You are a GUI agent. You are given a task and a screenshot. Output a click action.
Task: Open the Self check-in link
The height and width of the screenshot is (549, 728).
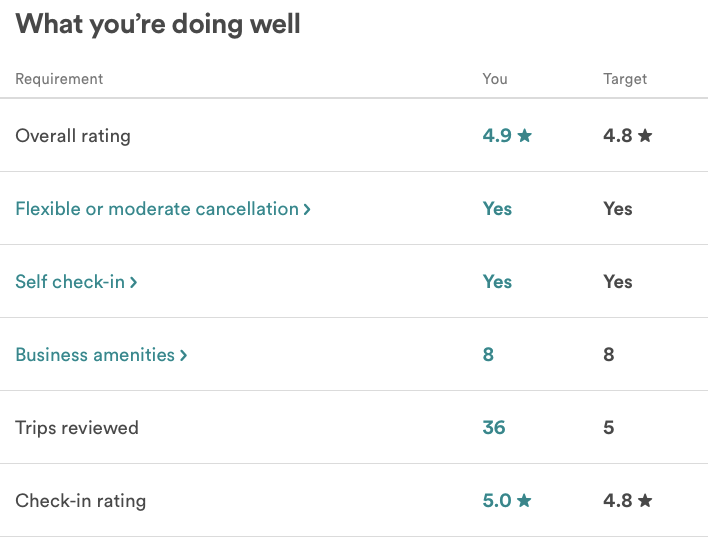[70, 282]
